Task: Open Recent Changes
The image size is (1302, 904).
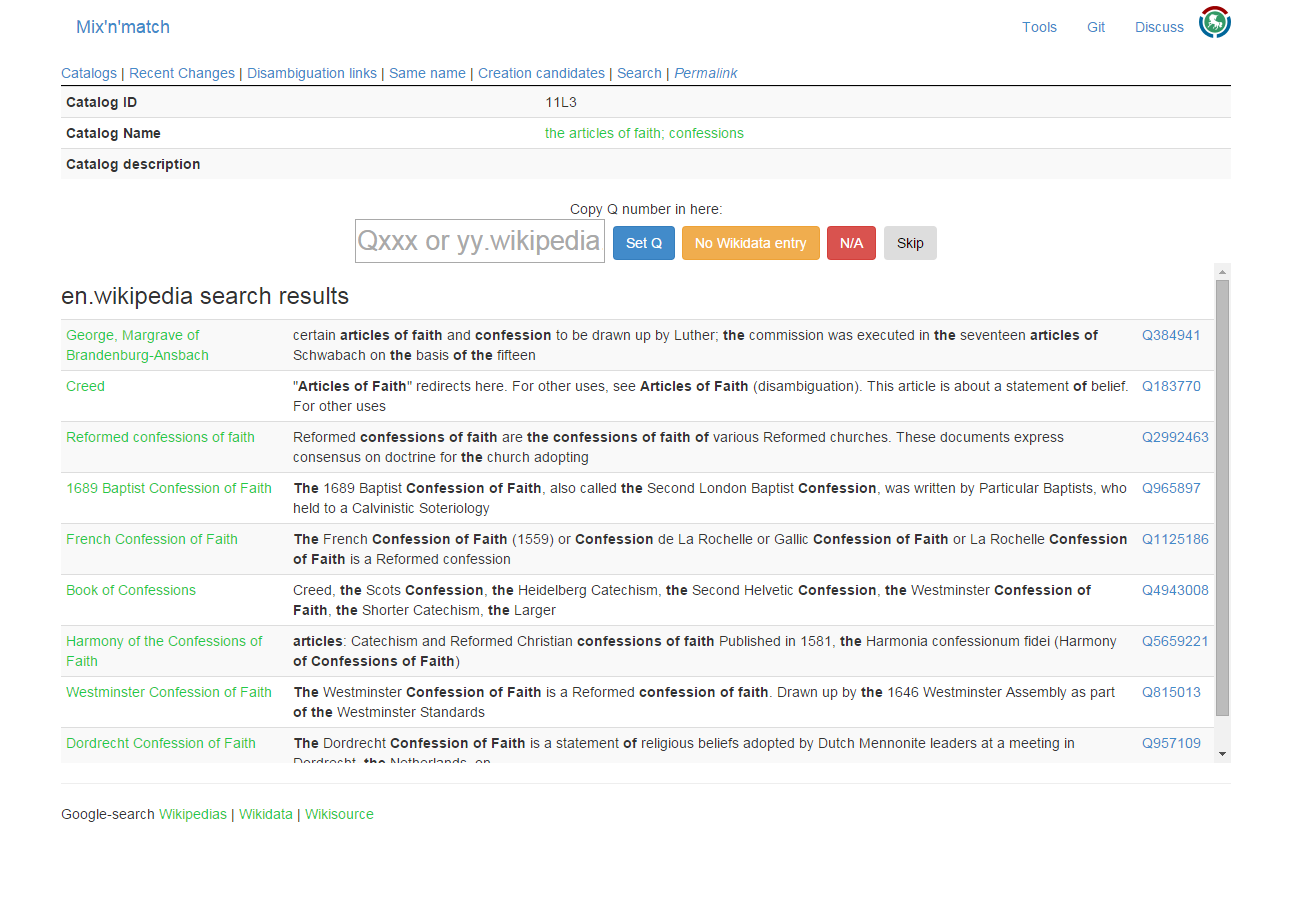Action: click(182, 73)
